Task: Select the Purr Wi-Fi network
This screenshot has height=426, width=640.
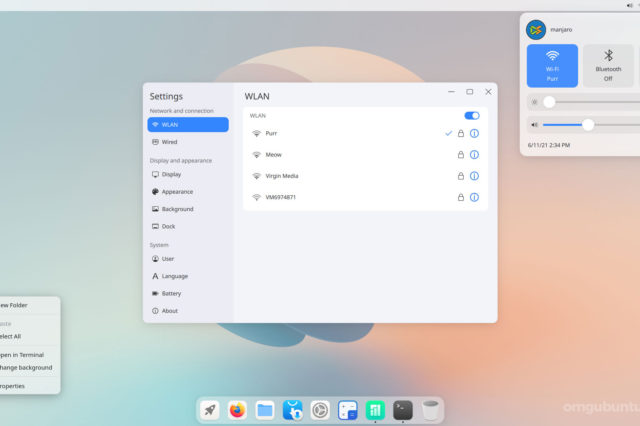Action: 271,133
